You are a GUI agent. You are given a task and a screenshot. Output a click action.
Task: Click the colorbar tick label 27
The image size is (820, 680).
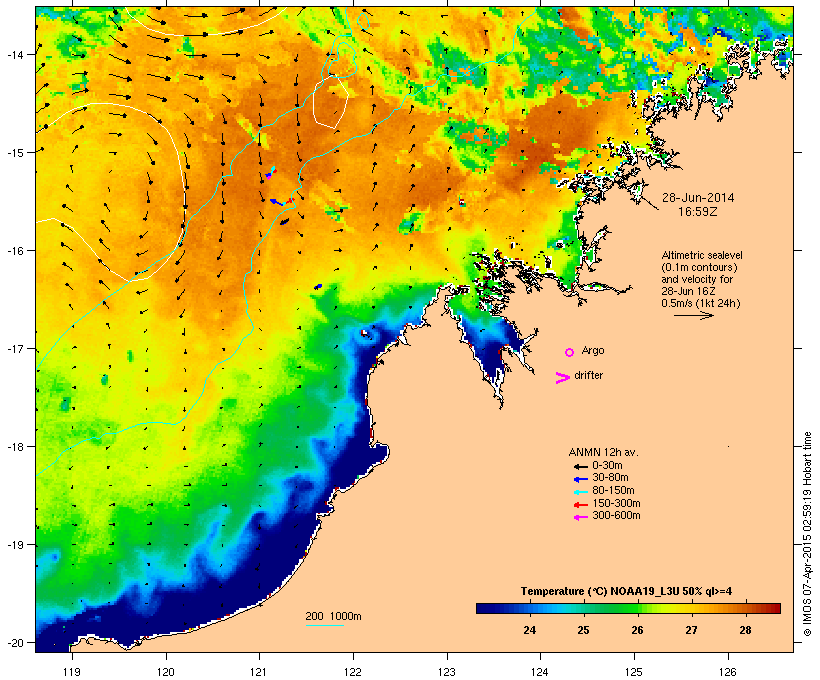pos(691,630)
